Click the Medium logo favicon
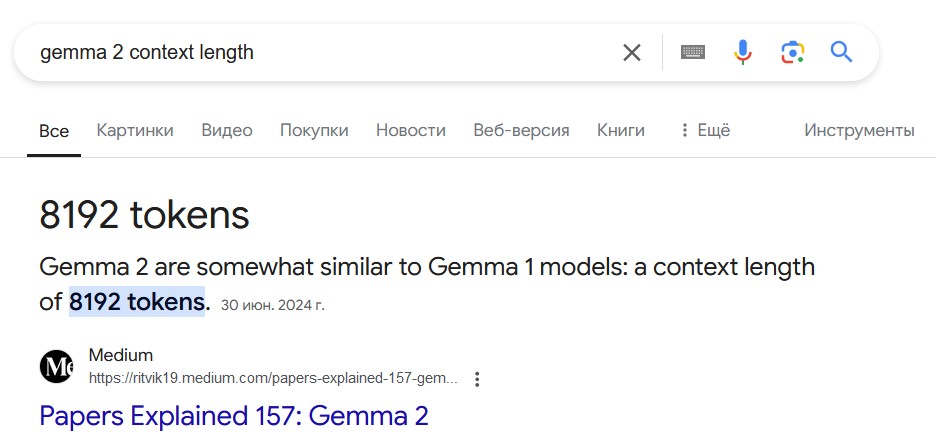The height and width of the screenshot is (445, 936). click(x=56, y=366)
